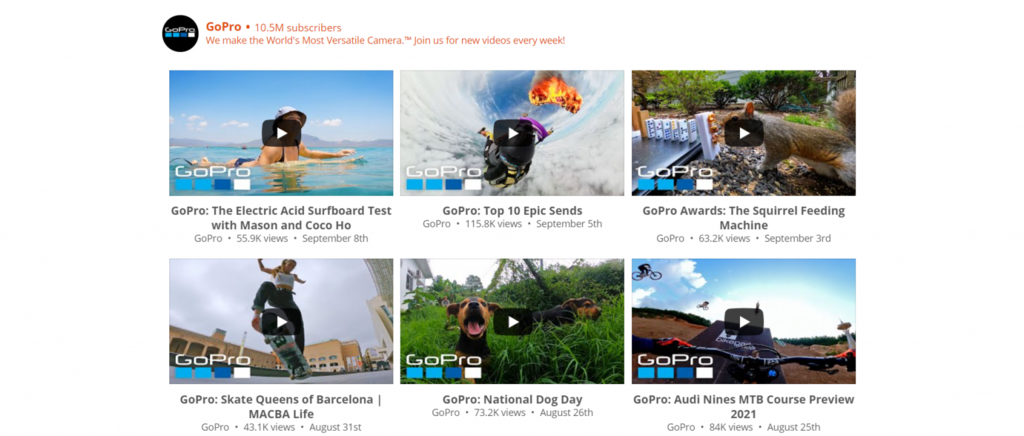Open the Skate Queens of Barcelona title

281,407
